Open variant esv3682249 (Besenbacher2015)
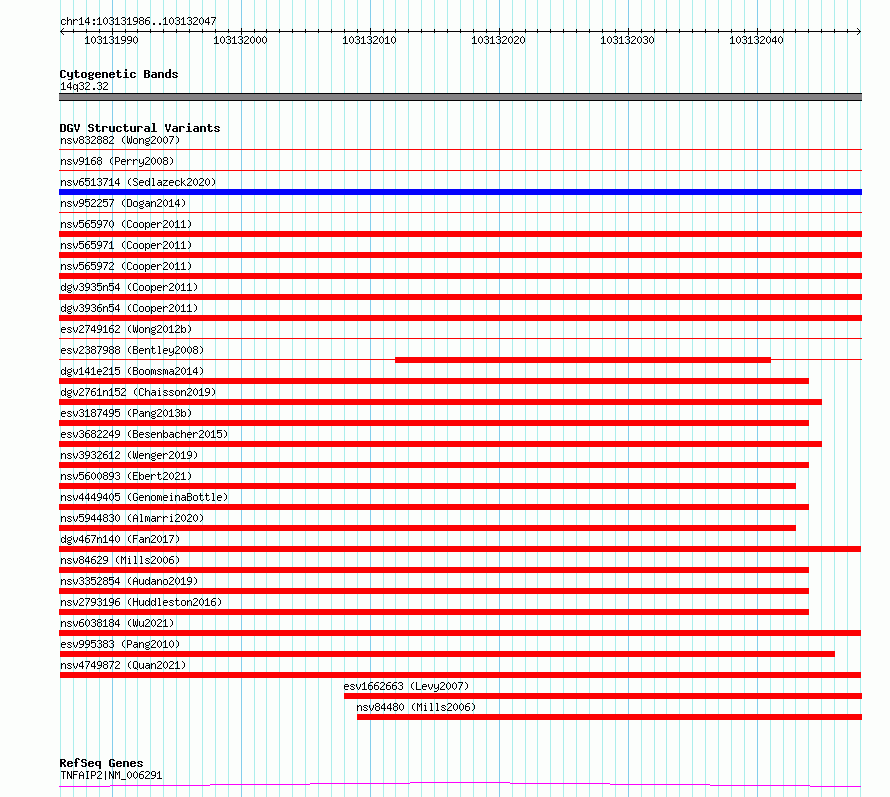The image size is (890, 797). point(144,434)
